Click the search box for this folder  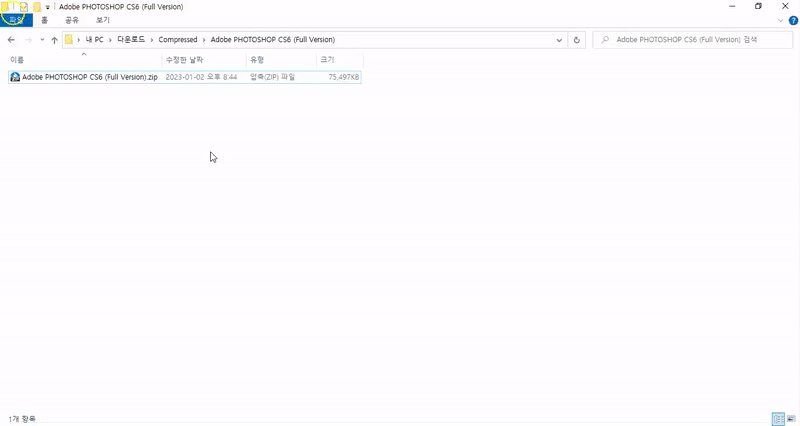tap(692, 39)
